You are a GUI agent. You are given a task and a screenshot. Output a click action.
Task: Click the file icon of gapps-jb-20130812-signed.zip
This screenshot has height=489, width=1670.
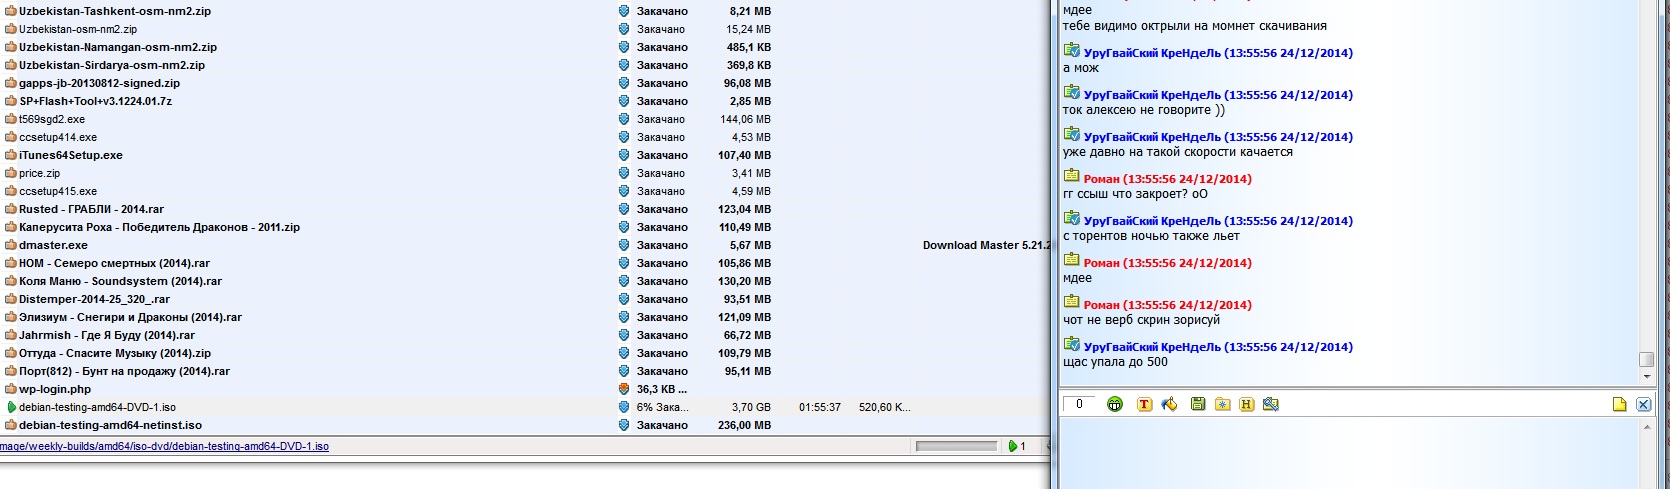11,83
